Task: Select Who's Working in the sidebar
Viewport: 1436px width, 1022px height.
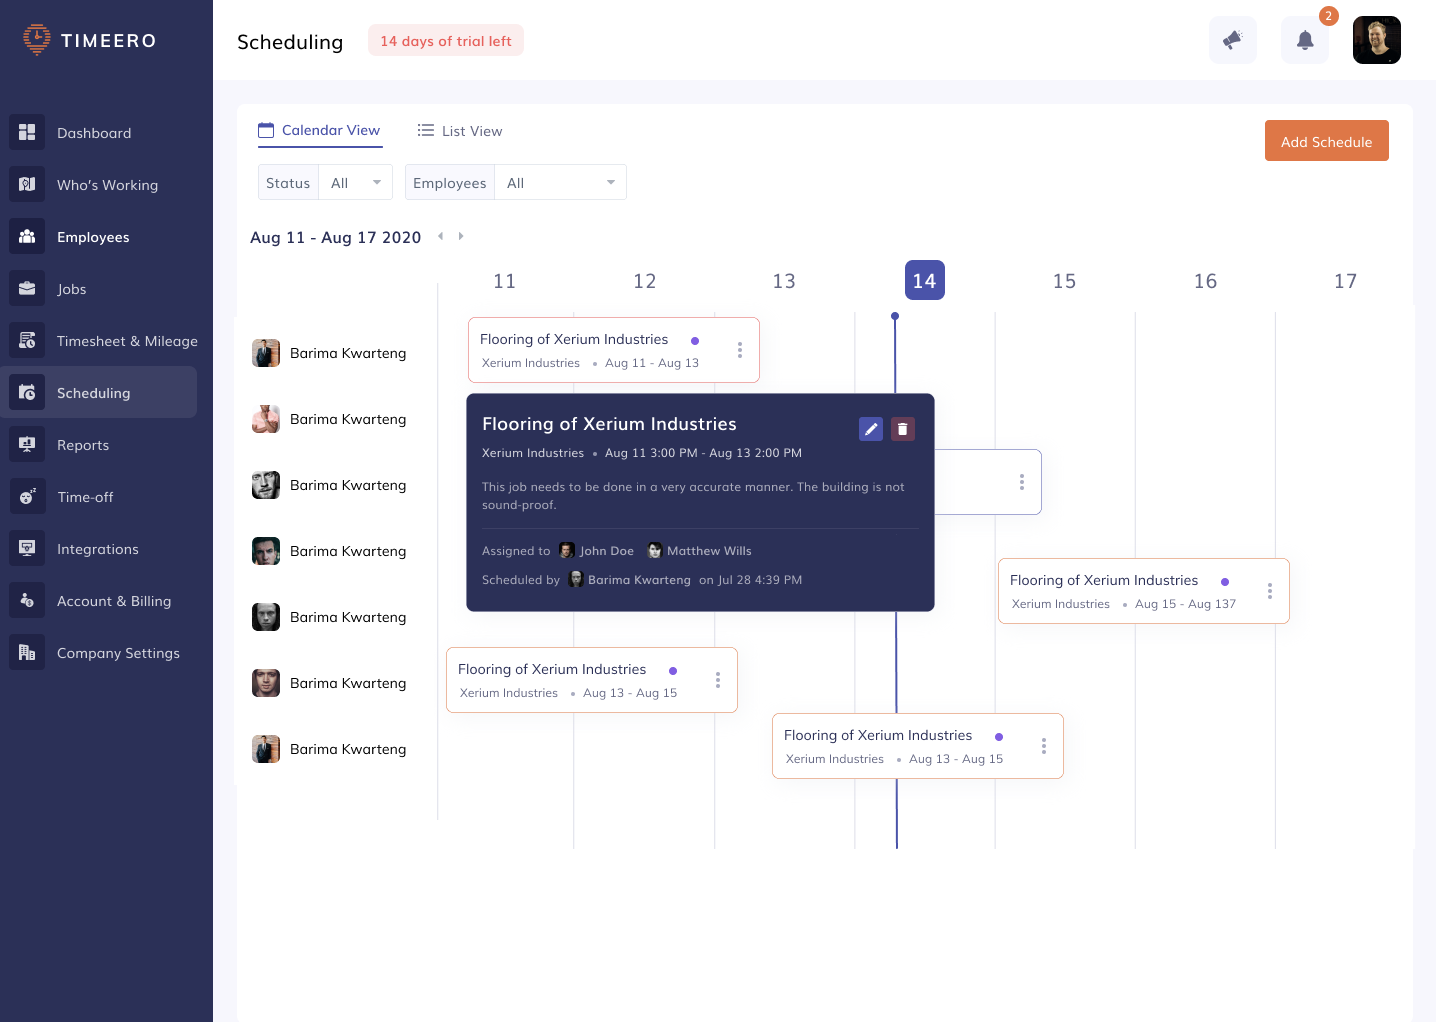Action: tap(106, 184)
